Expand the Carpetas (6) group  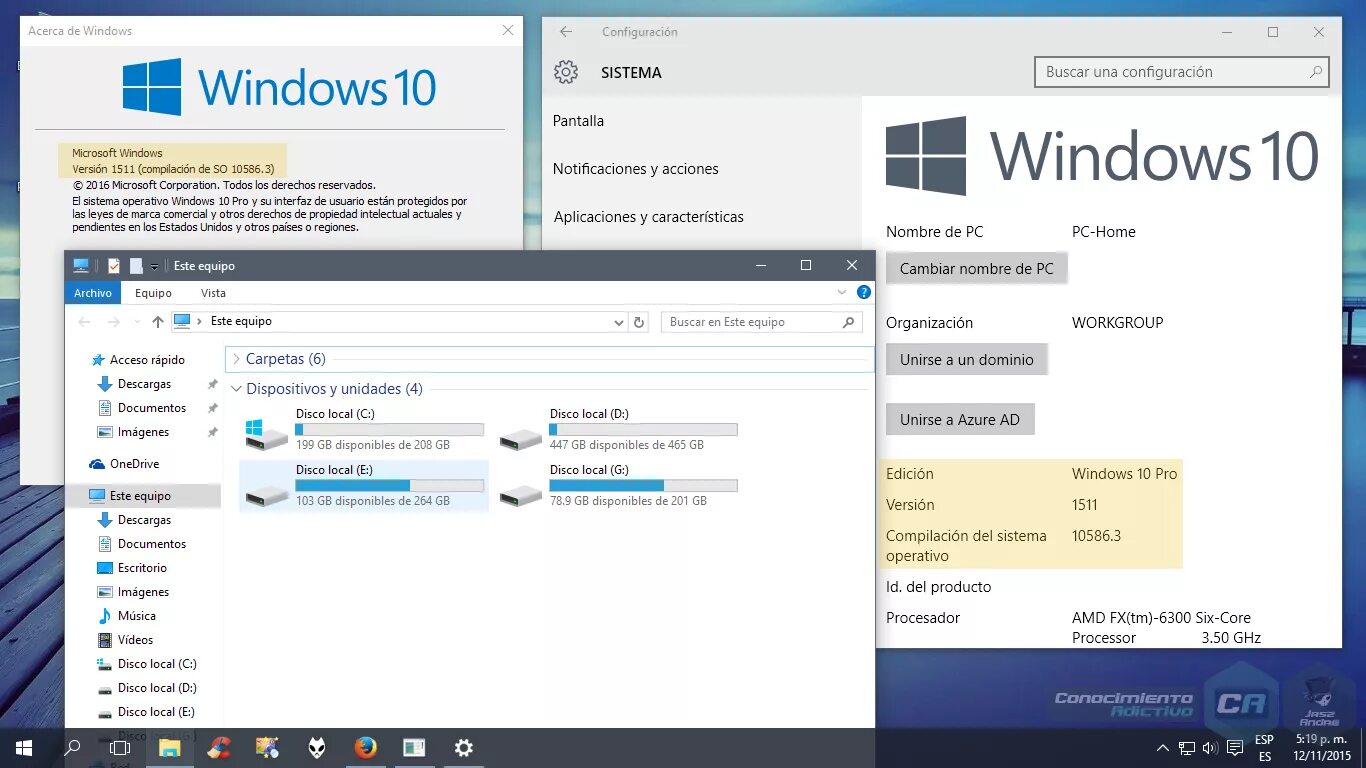[x=235, y=359]
